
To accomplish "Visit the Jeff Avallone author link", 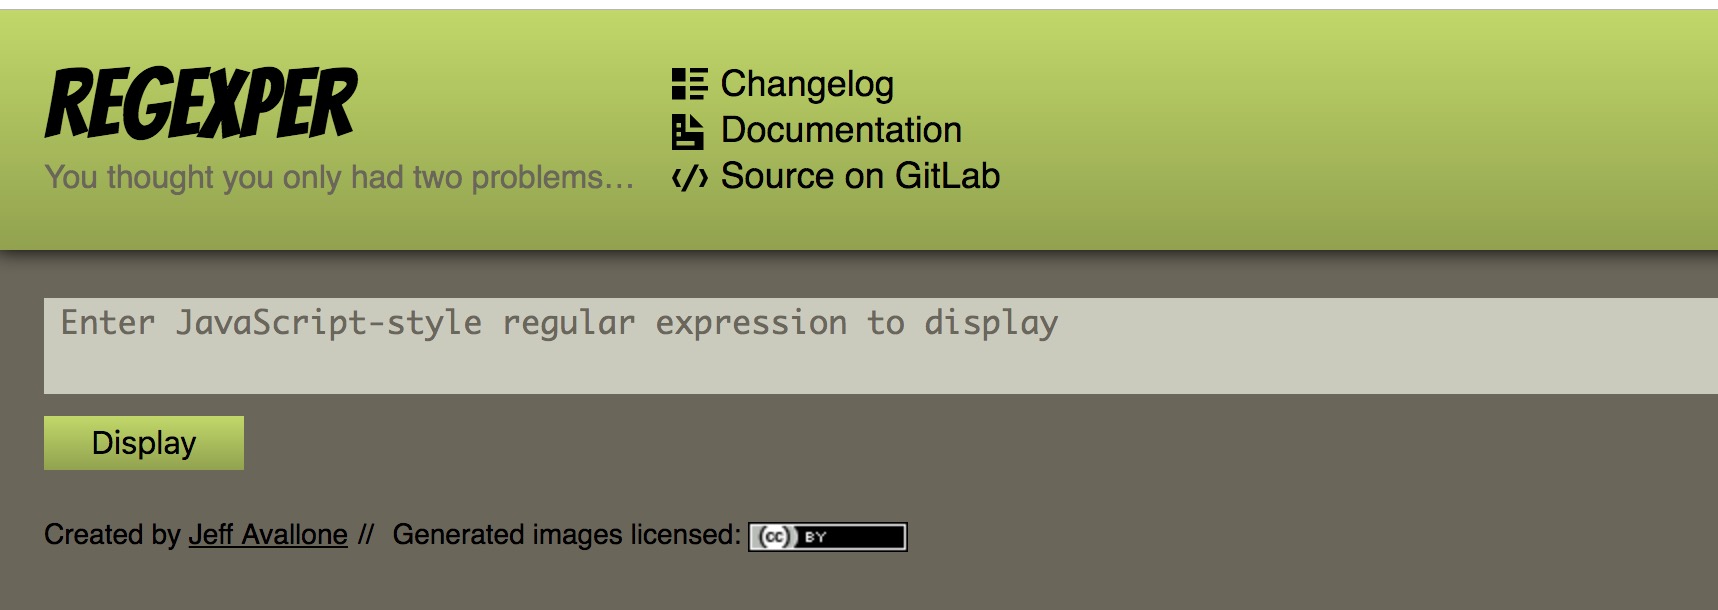I will (268, 535).
